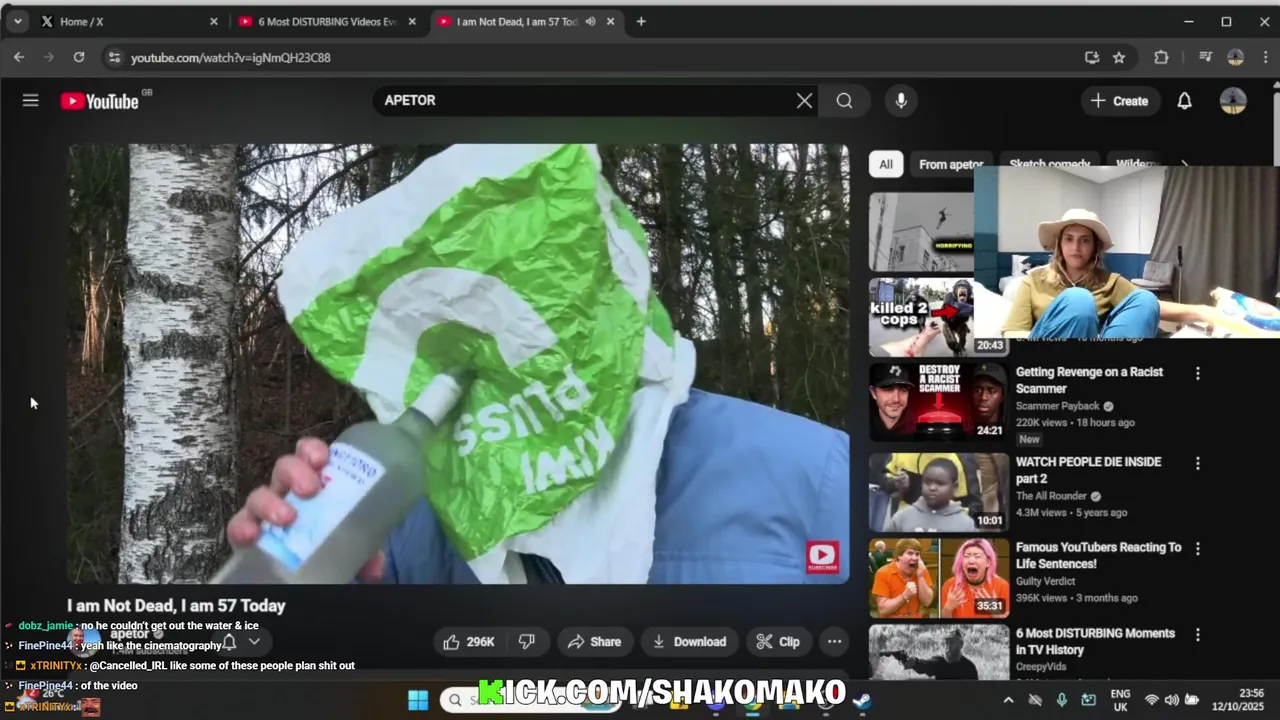Select the I am Not Dead tab
Viewport: 1280px width, 720px height.
tap(526, 21)
